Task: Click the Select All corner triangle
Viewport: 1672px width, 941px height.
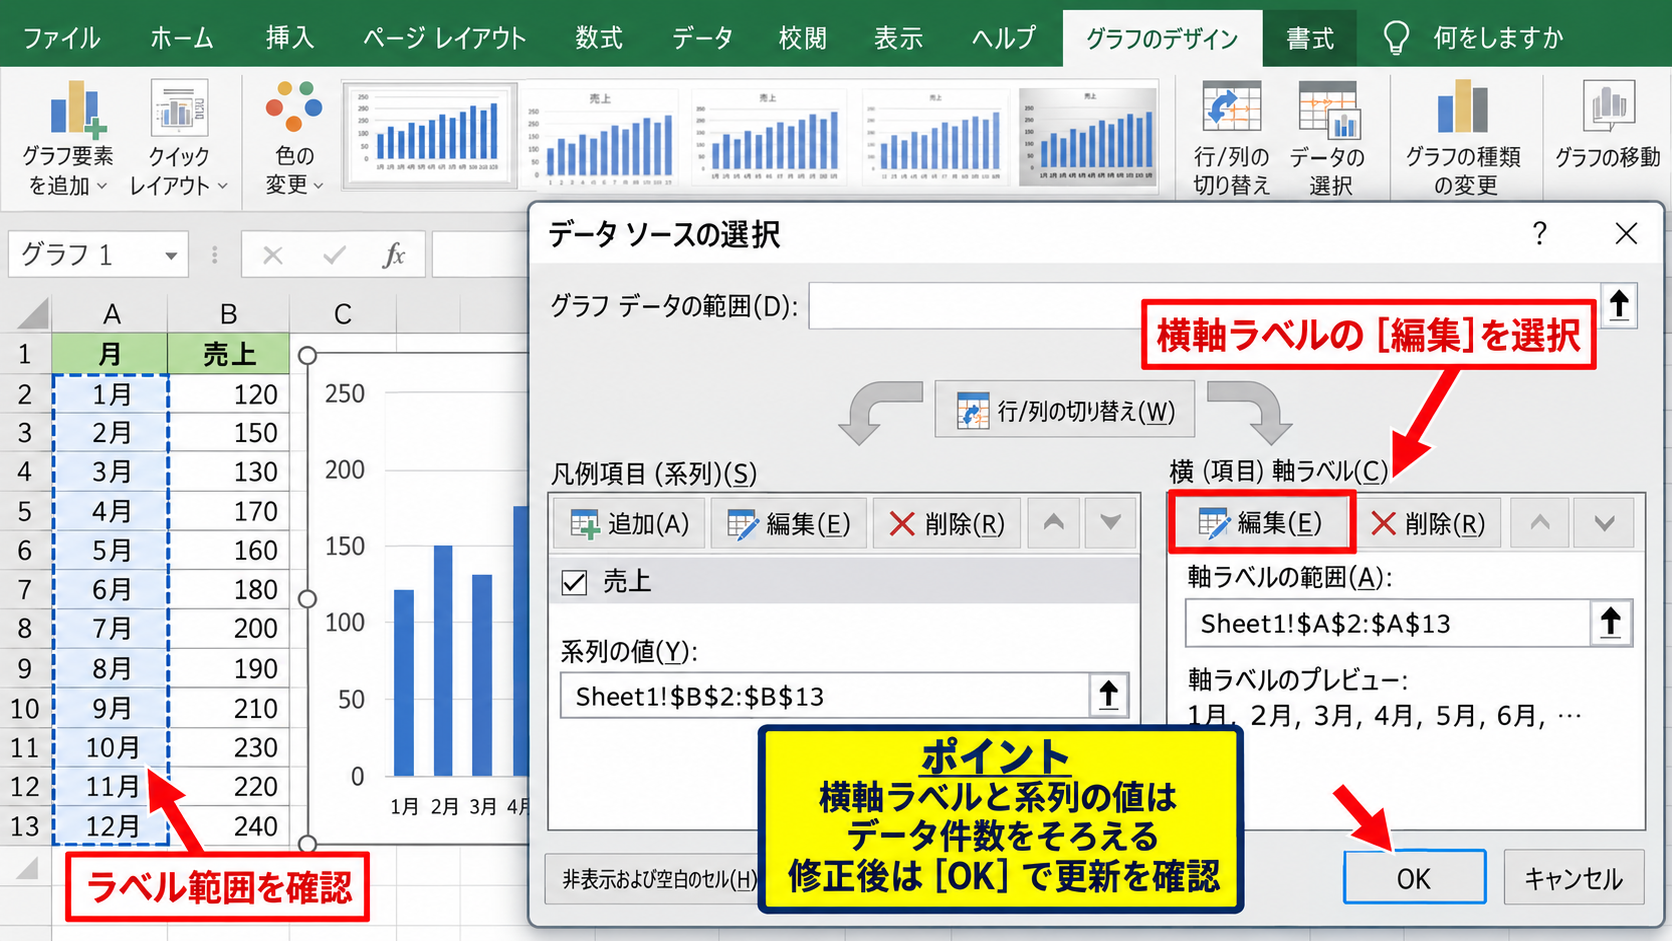Action: [x=32, y=314]
